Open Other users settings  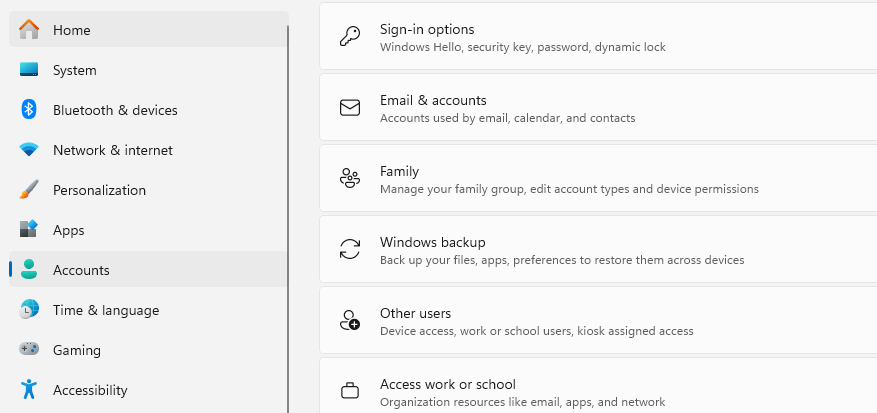pos(600,321)
